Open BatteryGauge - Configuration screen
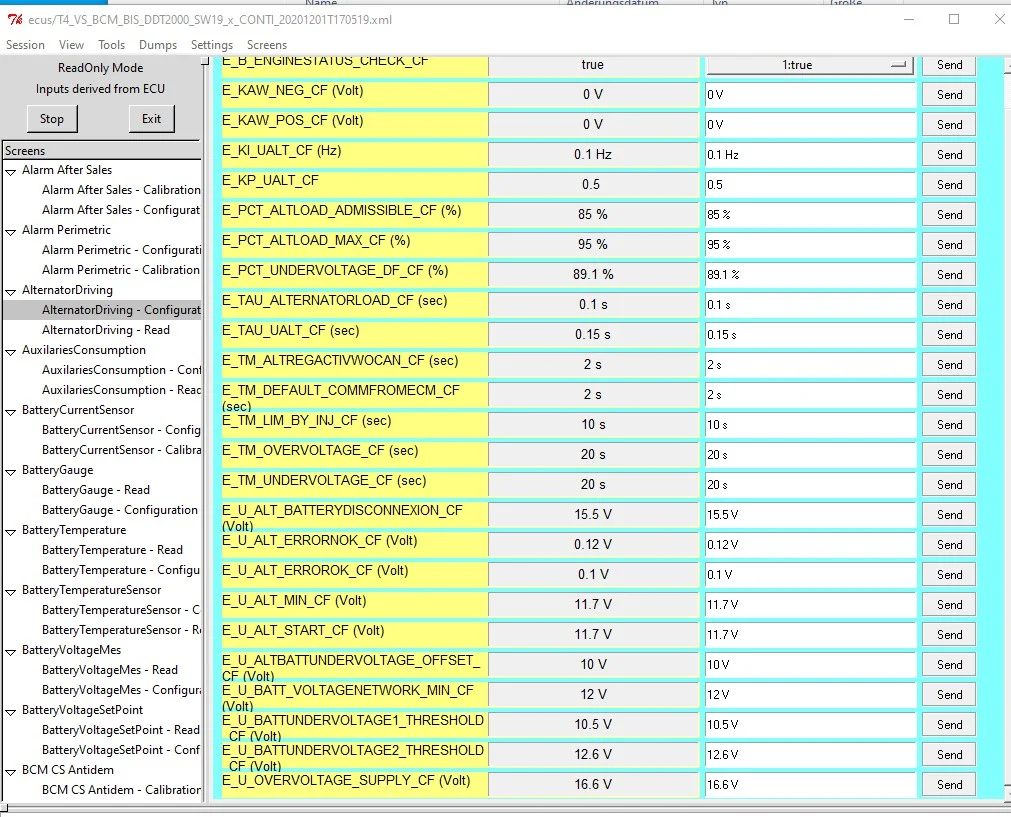Image resolution: width=1011 pixels, height=817 pixels. 119,510
